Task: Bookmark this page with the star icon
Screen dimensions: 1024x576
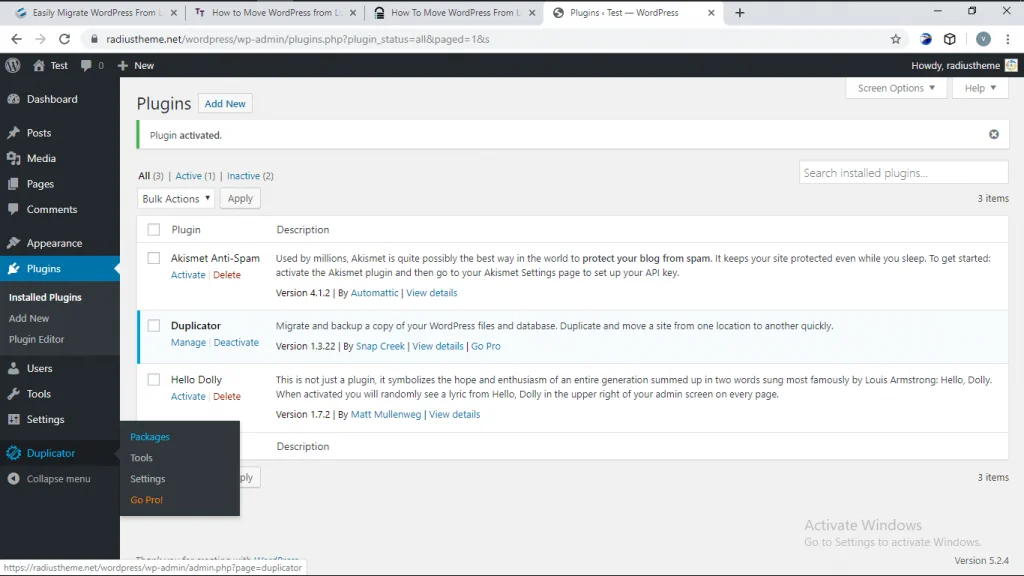Action: 895,39
